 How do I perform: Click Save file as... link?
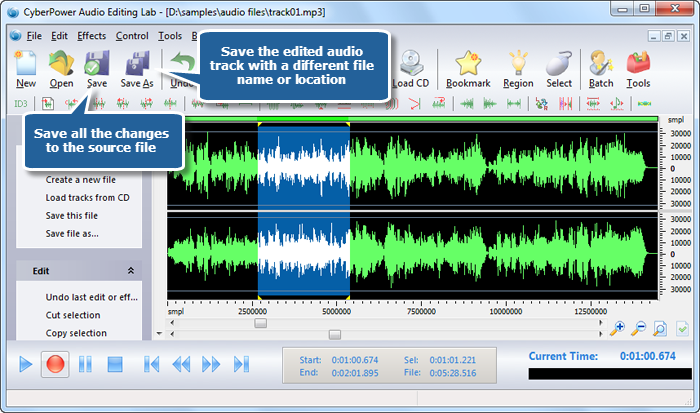(72, 233)
